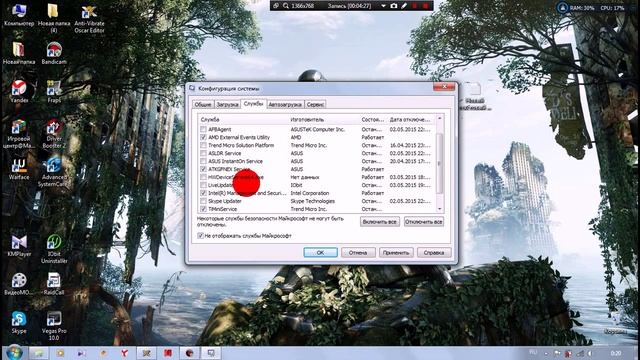Toggle Не отображать службы Майкрософт checkbox

[x=200, y=236]
